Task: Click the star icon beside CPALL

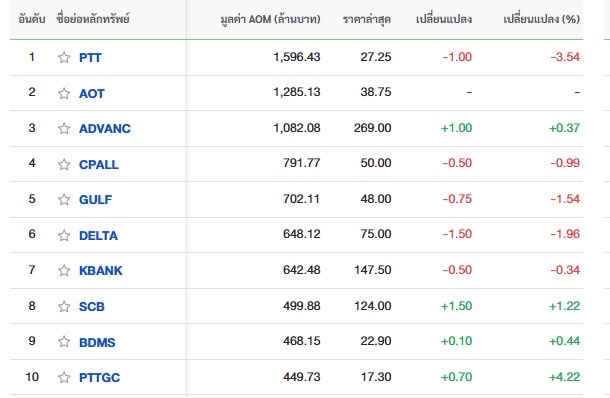Action: click(64, 165)
